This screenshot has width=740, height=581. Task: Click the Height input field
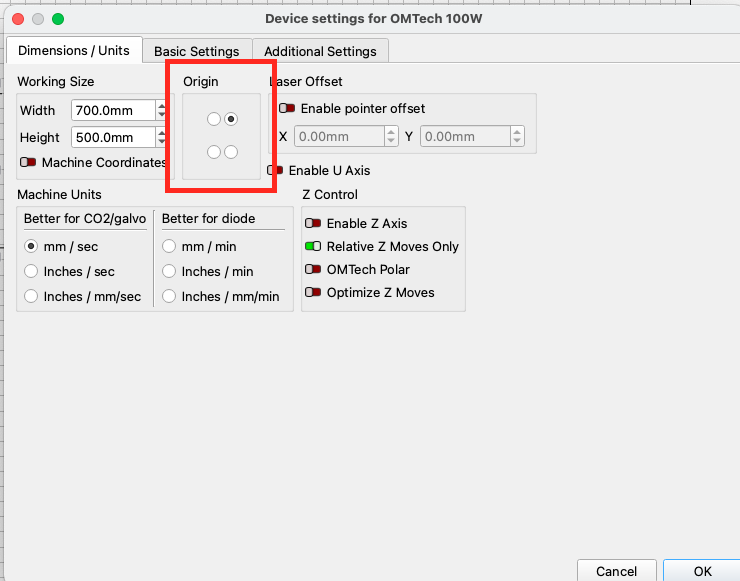tap(112, 137)
